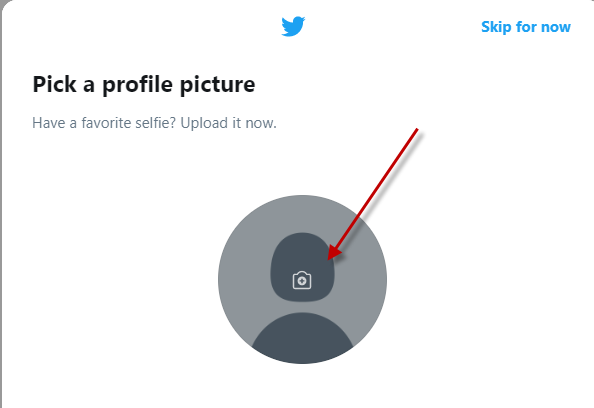The image size is (594, 408).
Task: Select the avatar shoulders silhouette shape
Action: click(x=302, y=338)
